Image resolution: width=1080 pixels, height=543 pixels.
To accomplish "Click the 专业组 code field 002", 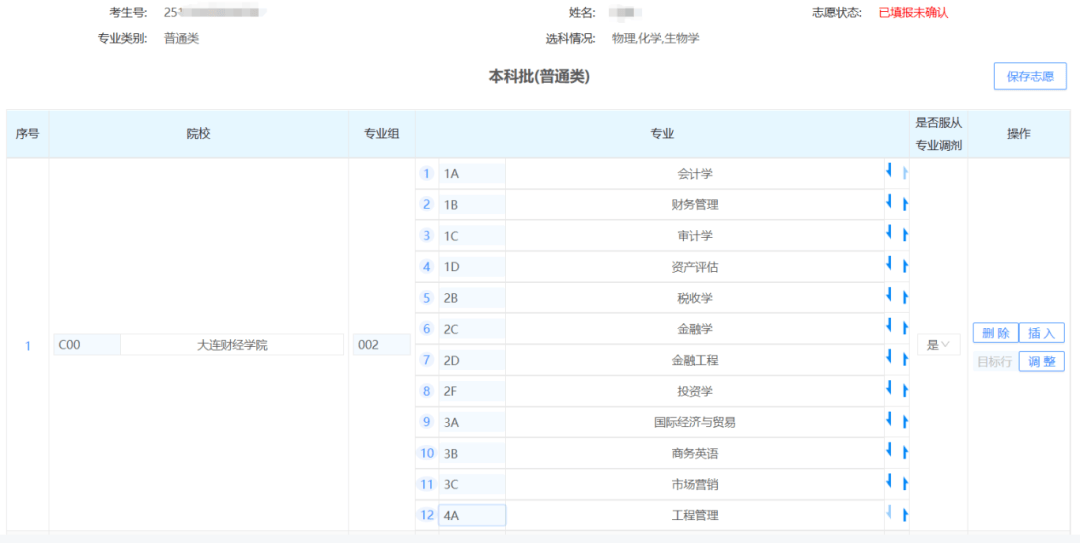I will [x=382, y=345].
